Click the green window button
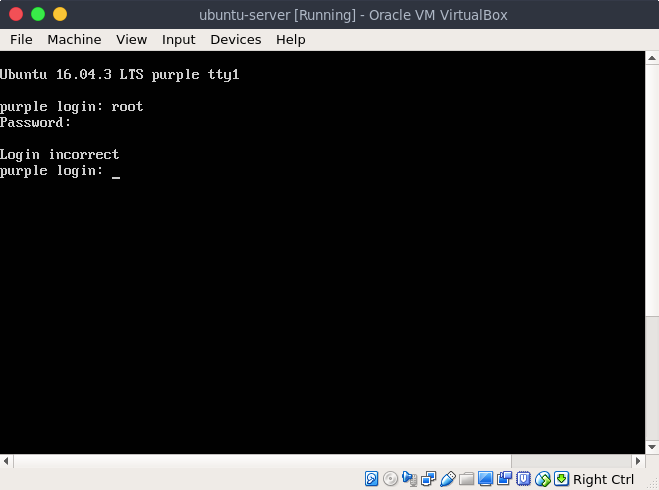Screen dimensions: 659x490 tap(38, 14)
